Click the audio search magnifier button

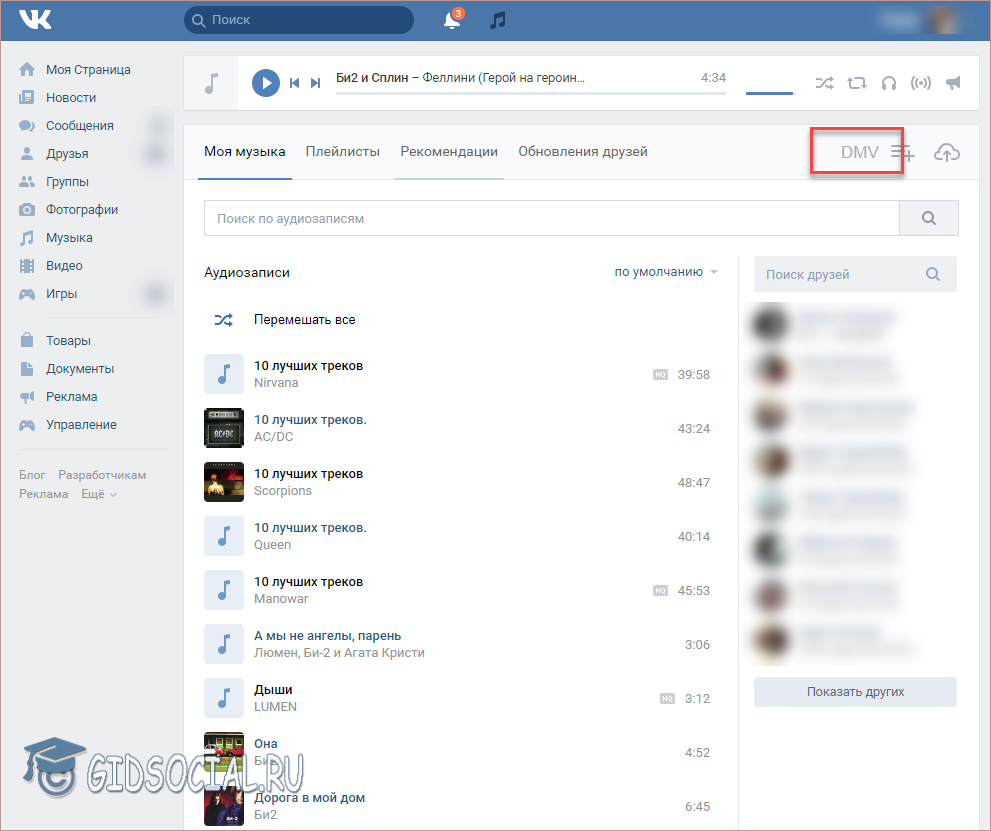pos(928,218)
